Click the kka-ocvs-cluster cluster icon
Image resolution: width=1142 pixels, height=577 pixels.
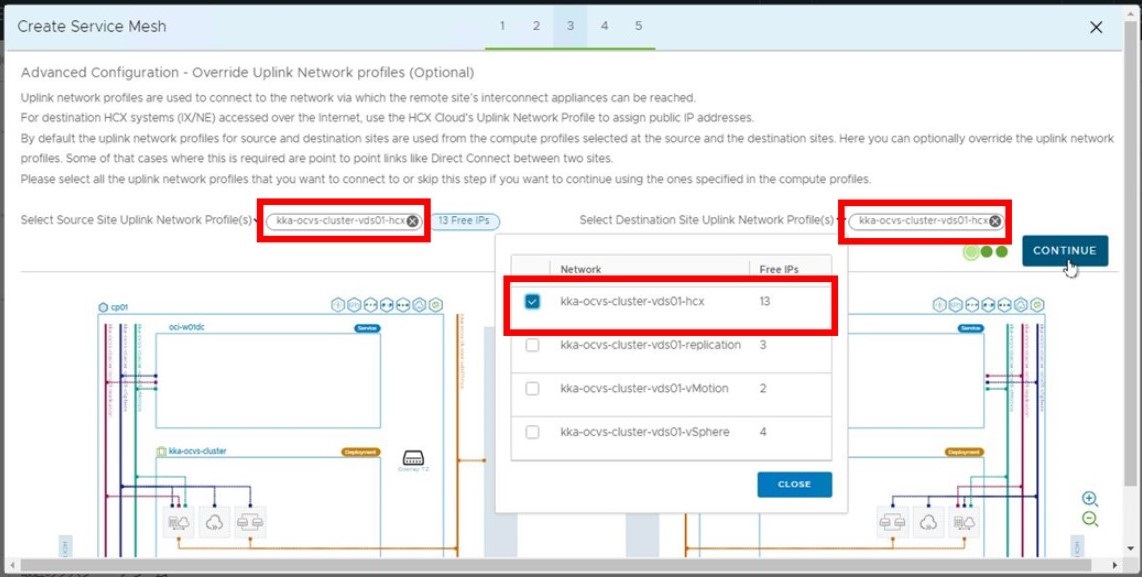click(162, 452)
